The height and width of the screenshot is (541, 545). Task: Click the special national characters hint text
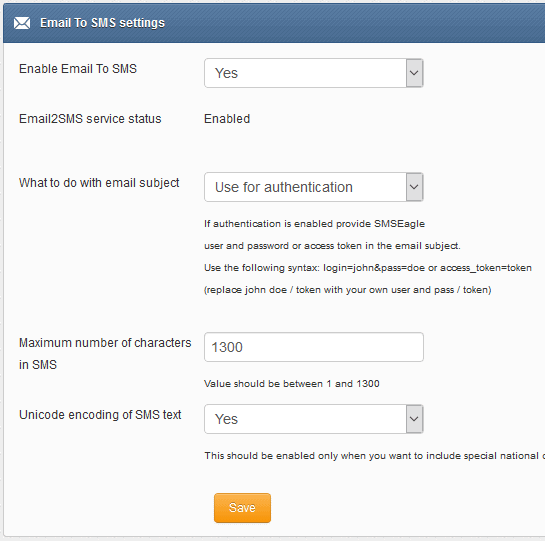tap(374, 456)
